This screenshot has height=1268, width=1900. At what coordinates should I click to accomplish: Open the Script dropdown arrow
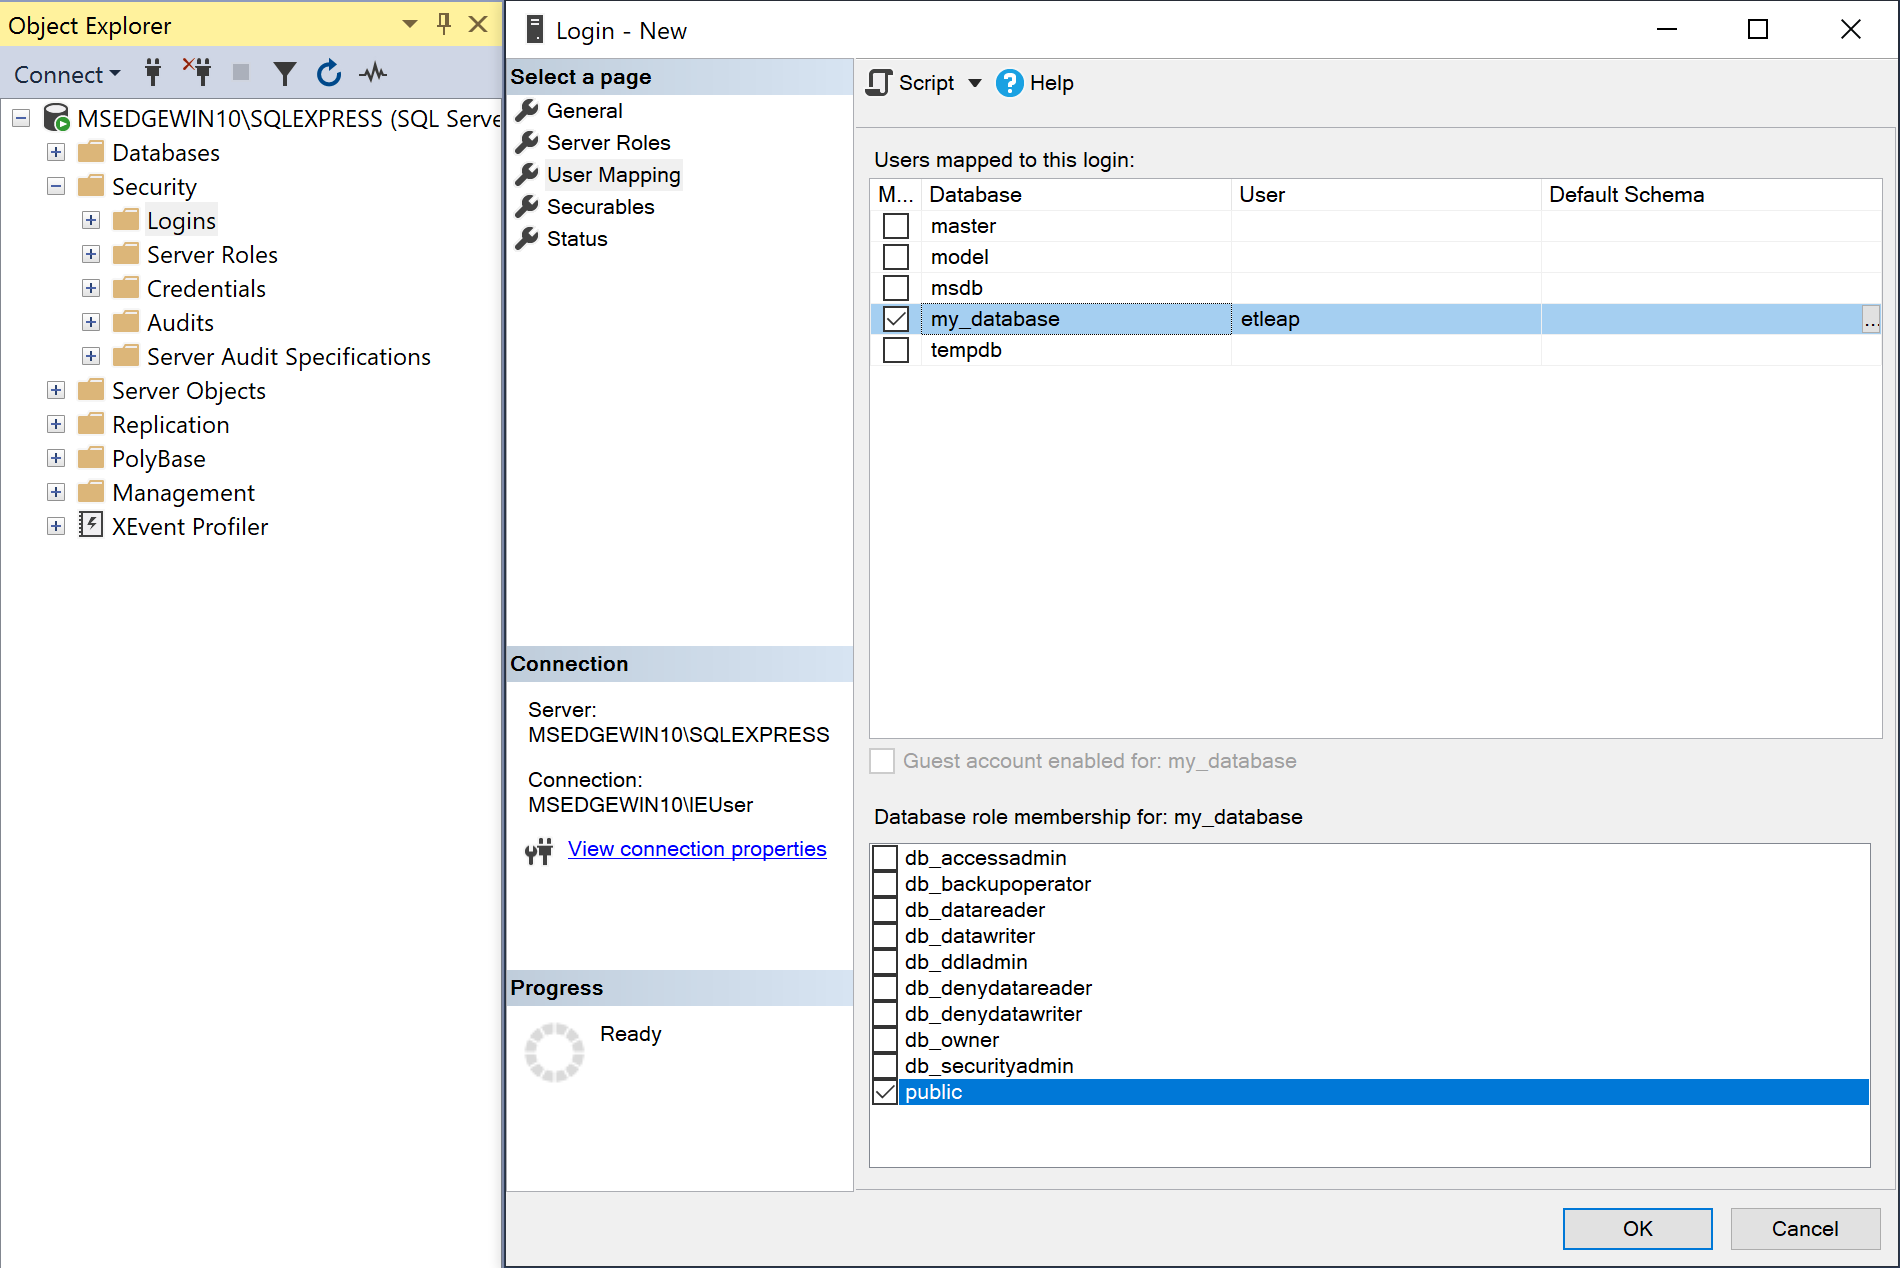(x=975, y=83)
